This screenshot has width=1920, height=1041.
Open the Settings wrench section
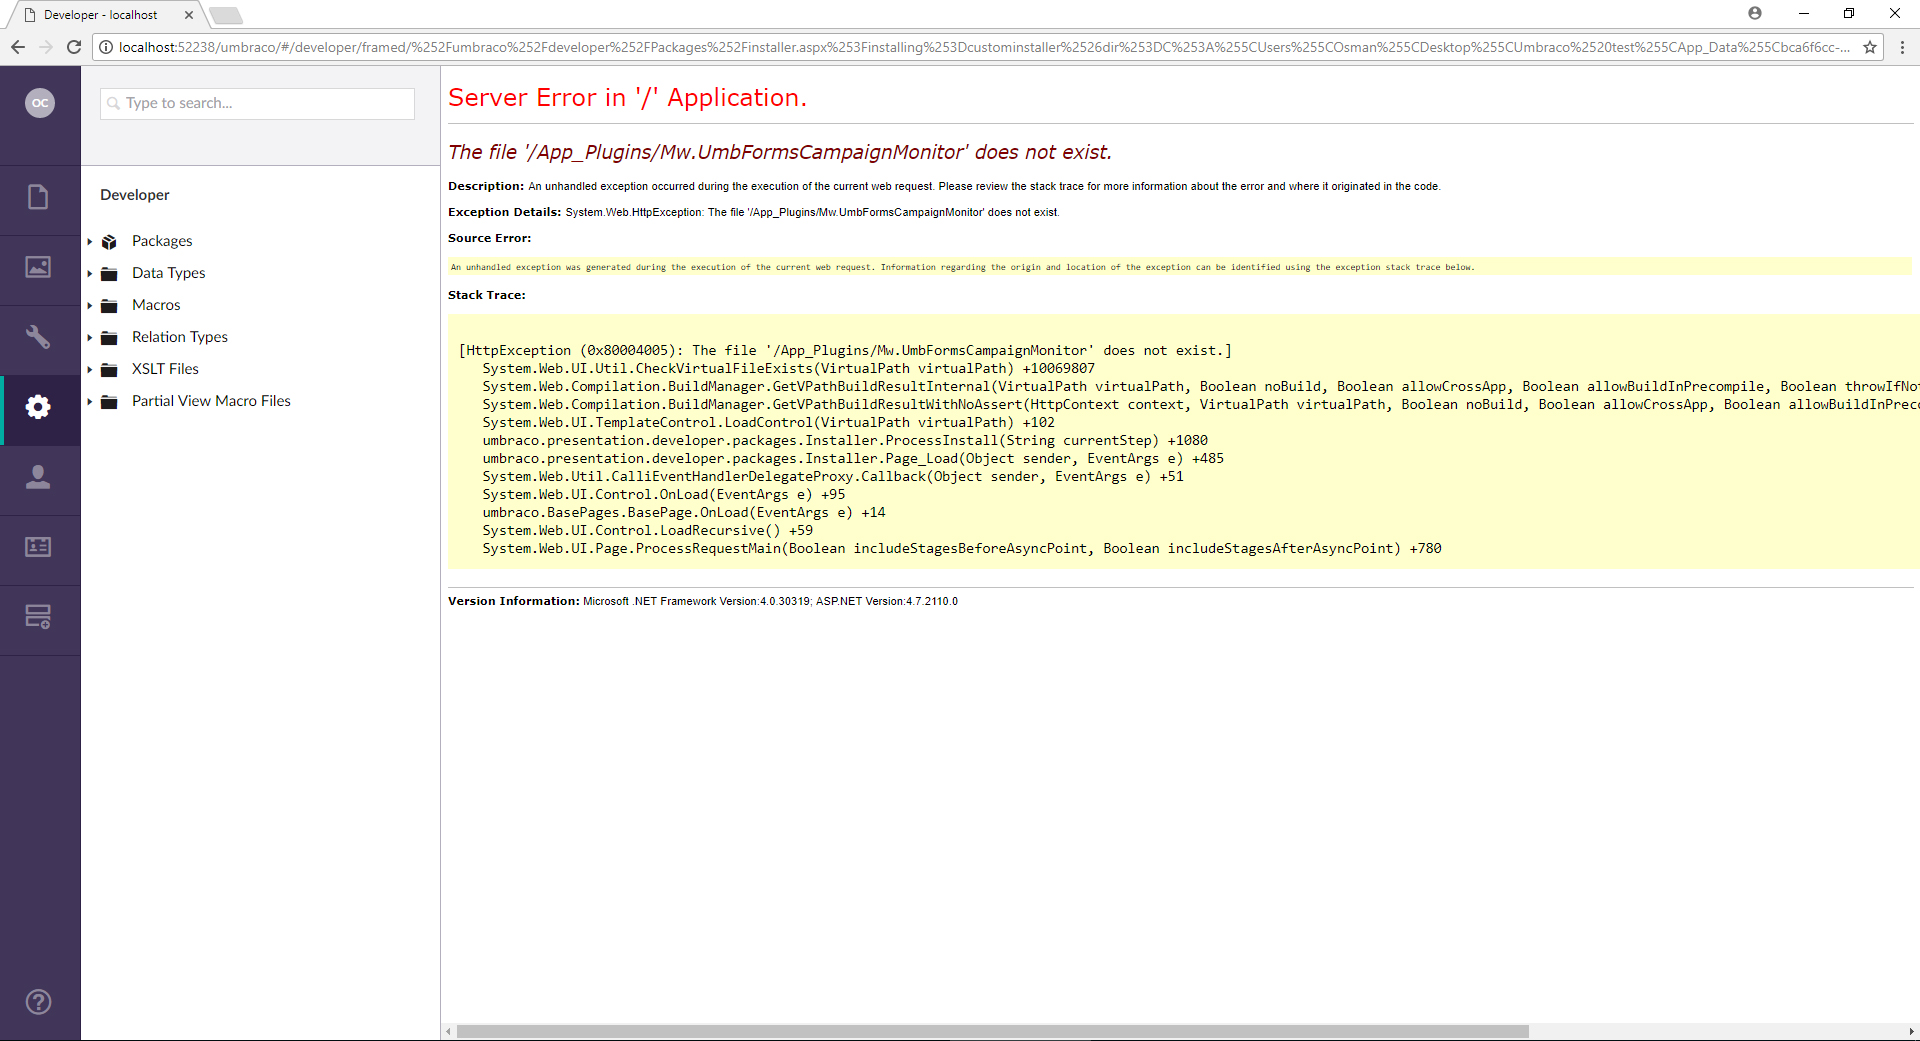[x=38, y=337]
